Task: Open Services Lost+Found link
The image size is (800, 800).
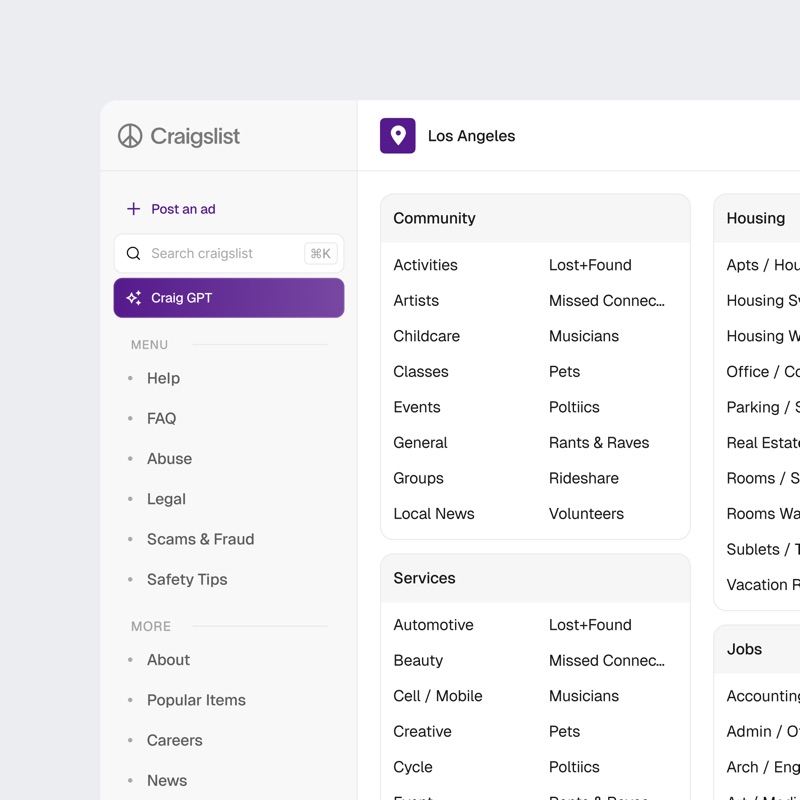Action: 590,625
